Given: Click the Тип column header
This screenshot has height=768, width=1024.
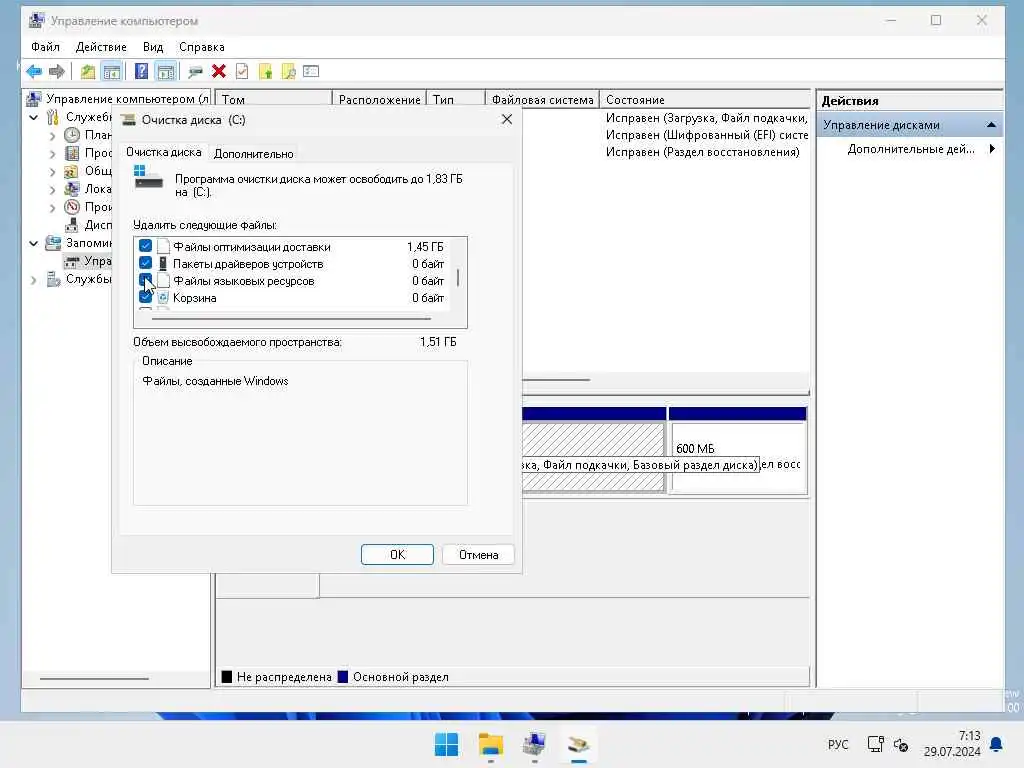Looking at the screenshot, I should (456, 99).
